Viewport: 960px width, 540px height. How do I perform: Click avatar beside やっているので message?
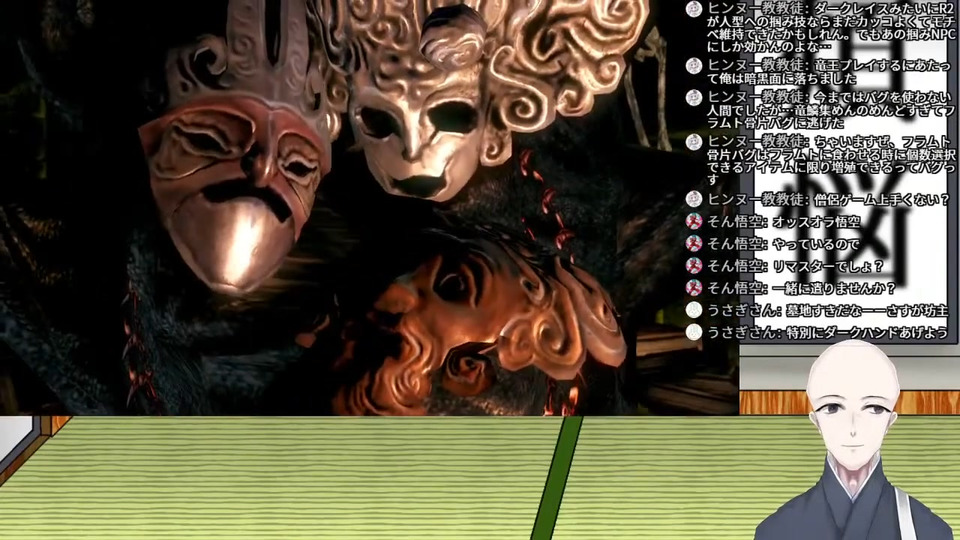[x=694, y=244]
